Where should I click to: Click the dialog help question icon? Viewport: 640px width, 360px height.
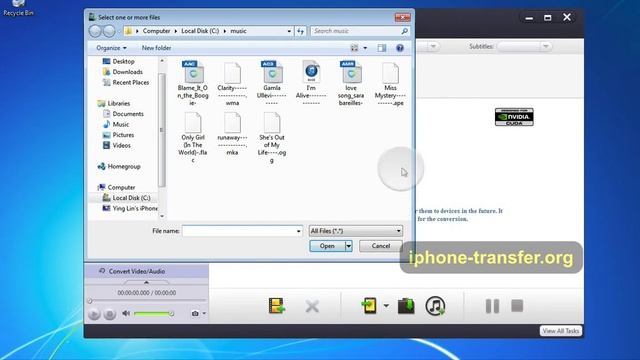(400, 48)
